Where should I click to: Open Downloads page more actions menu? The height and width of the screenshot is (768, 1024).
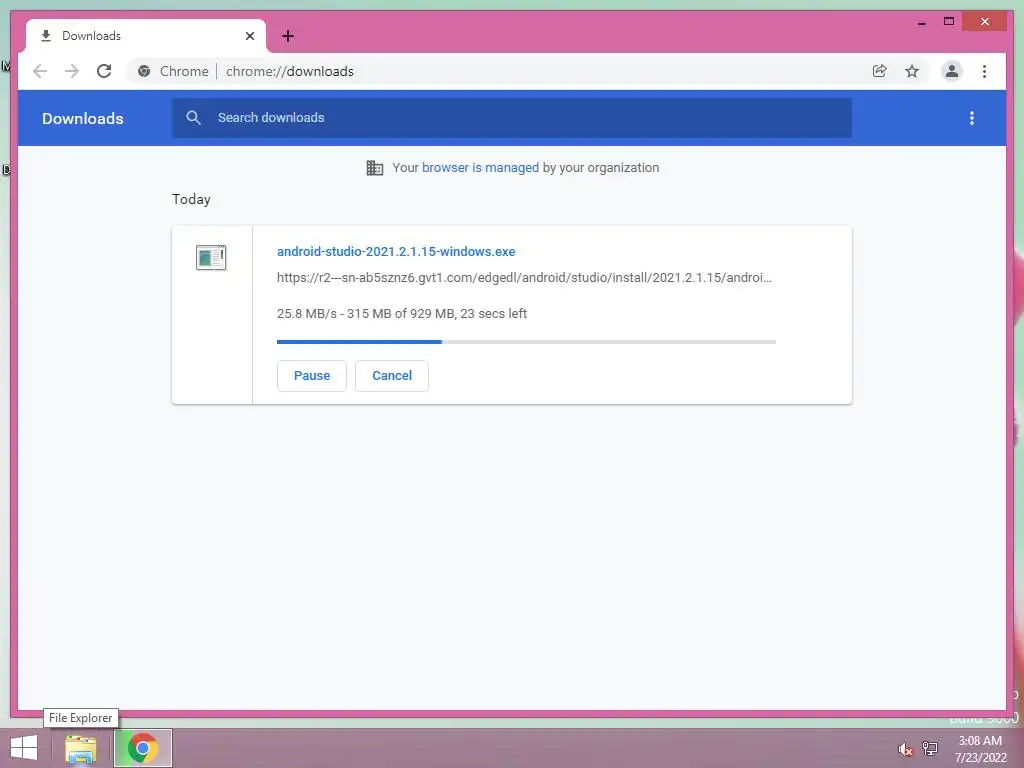pyautogui.click(x=972, y=118)
